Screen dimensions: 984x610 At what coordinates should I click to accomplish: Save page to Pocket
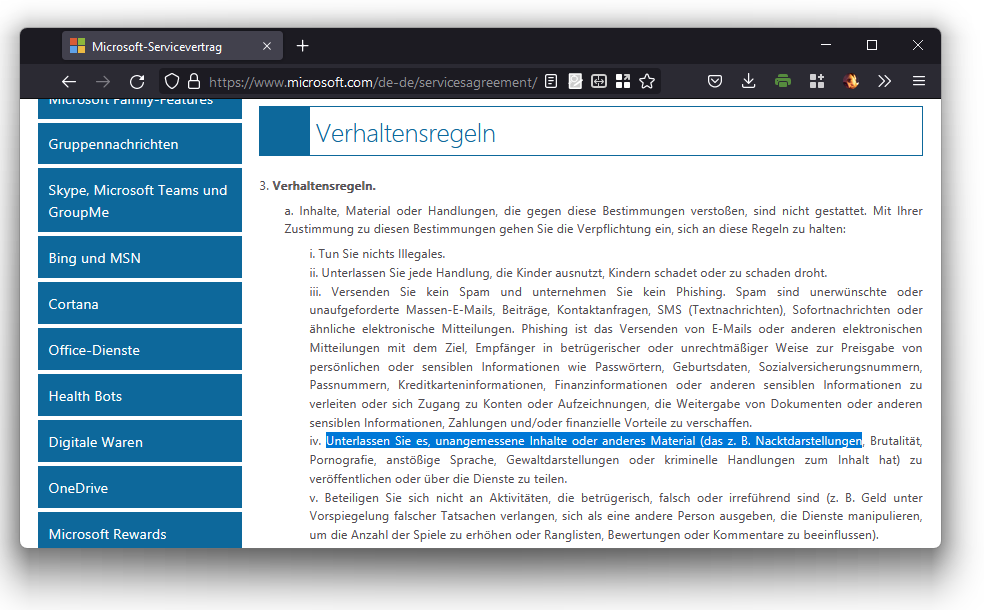715,82
